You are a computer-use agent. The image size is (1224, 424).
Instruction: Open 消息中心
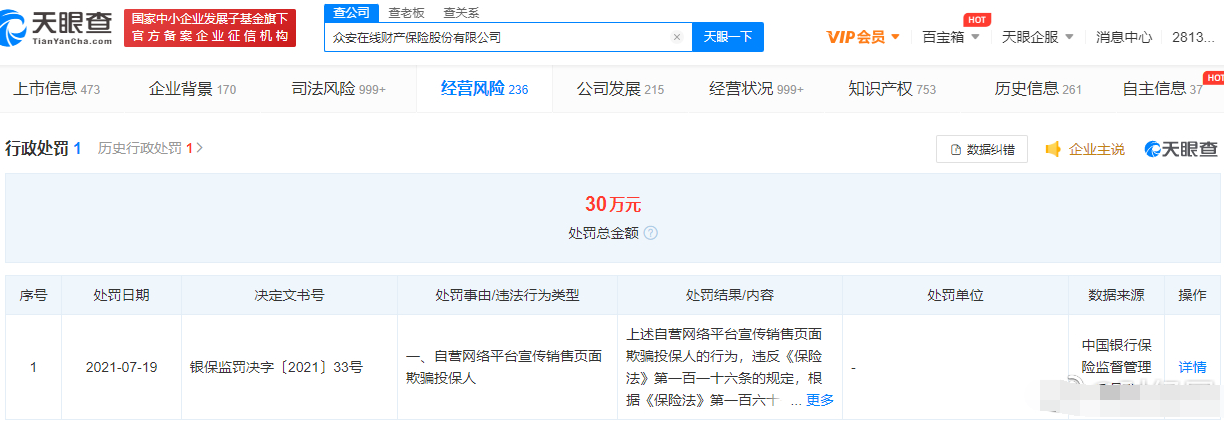[1124, 37]
